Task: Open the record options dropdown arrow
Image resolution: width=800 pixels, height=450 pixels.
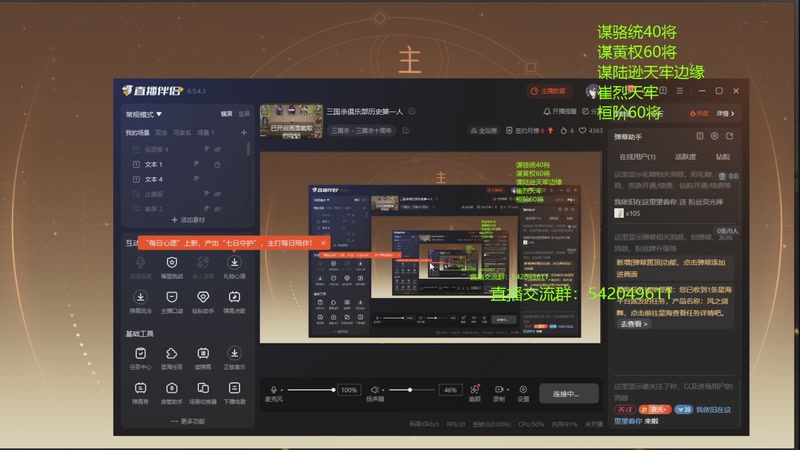Action: tap(508, 390)
